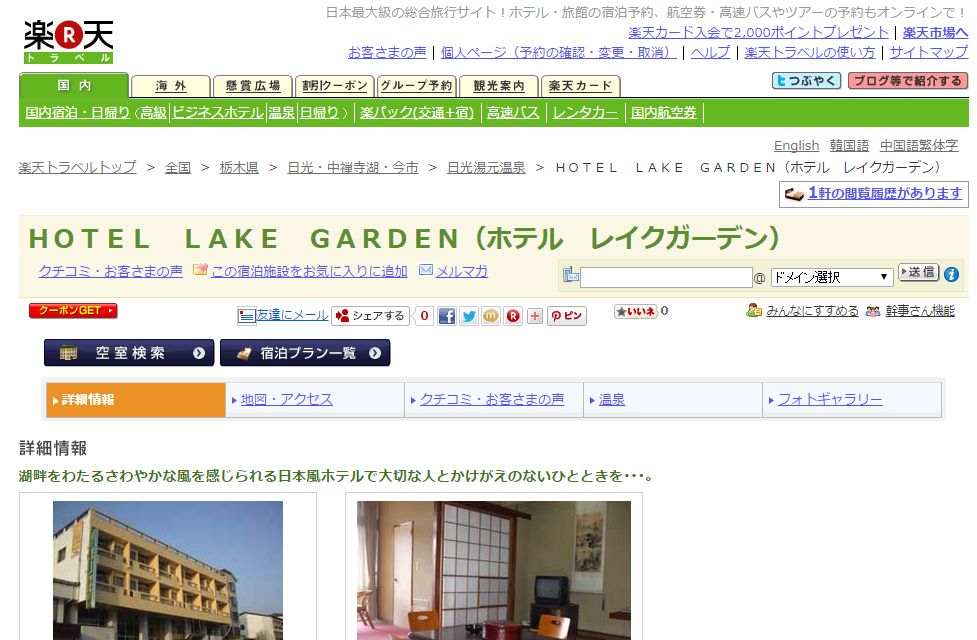Click the つぶやく button
Image resolution: width=977 pixels, height=640 pixels.
point(807,80)
